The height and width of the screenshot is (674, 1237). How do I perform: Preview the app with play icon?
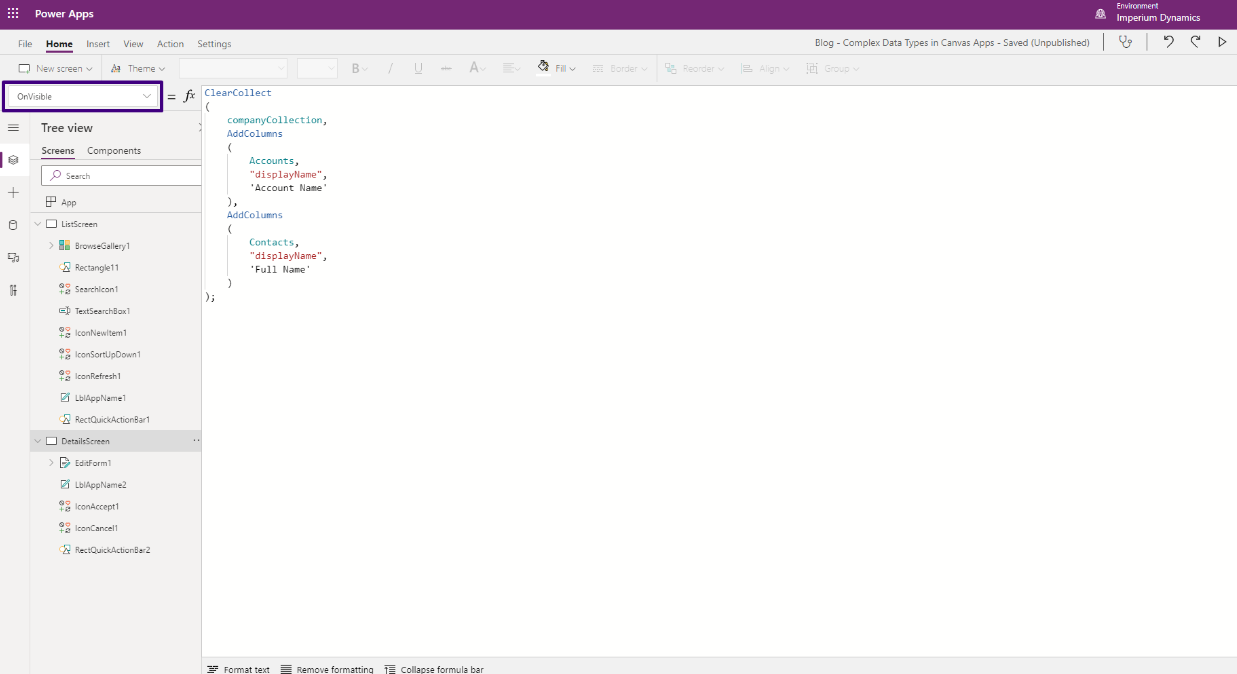pos(1222,42)
